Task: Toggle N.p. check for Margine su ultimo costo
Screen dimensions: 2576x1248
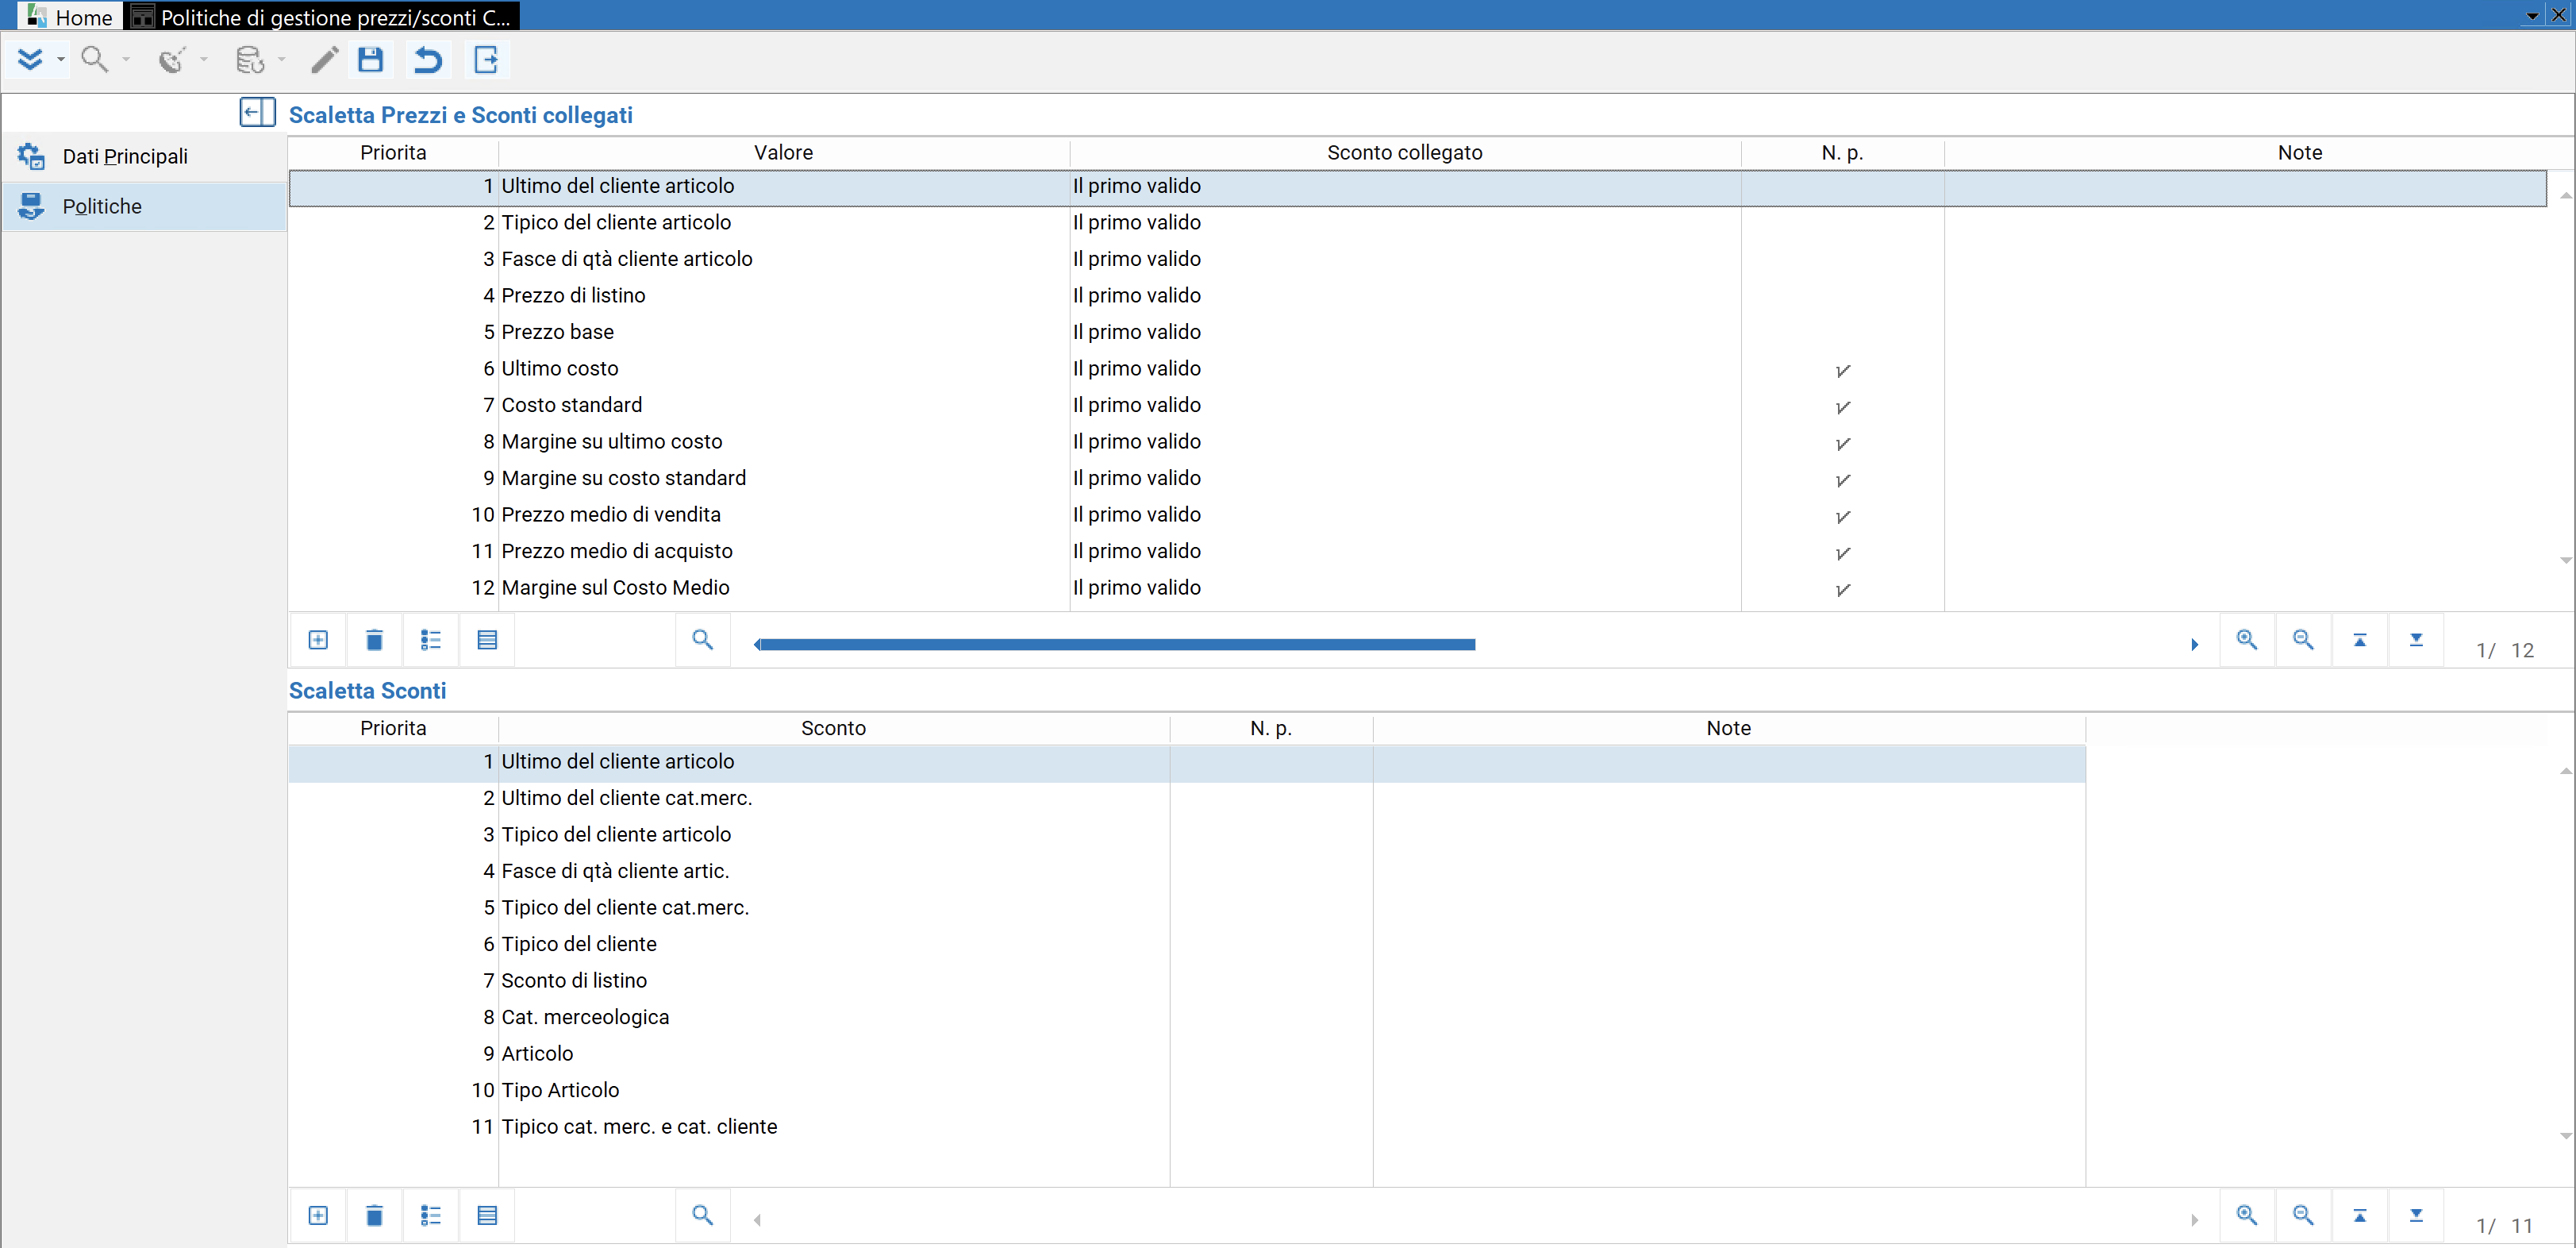Action: (1843, 443)
